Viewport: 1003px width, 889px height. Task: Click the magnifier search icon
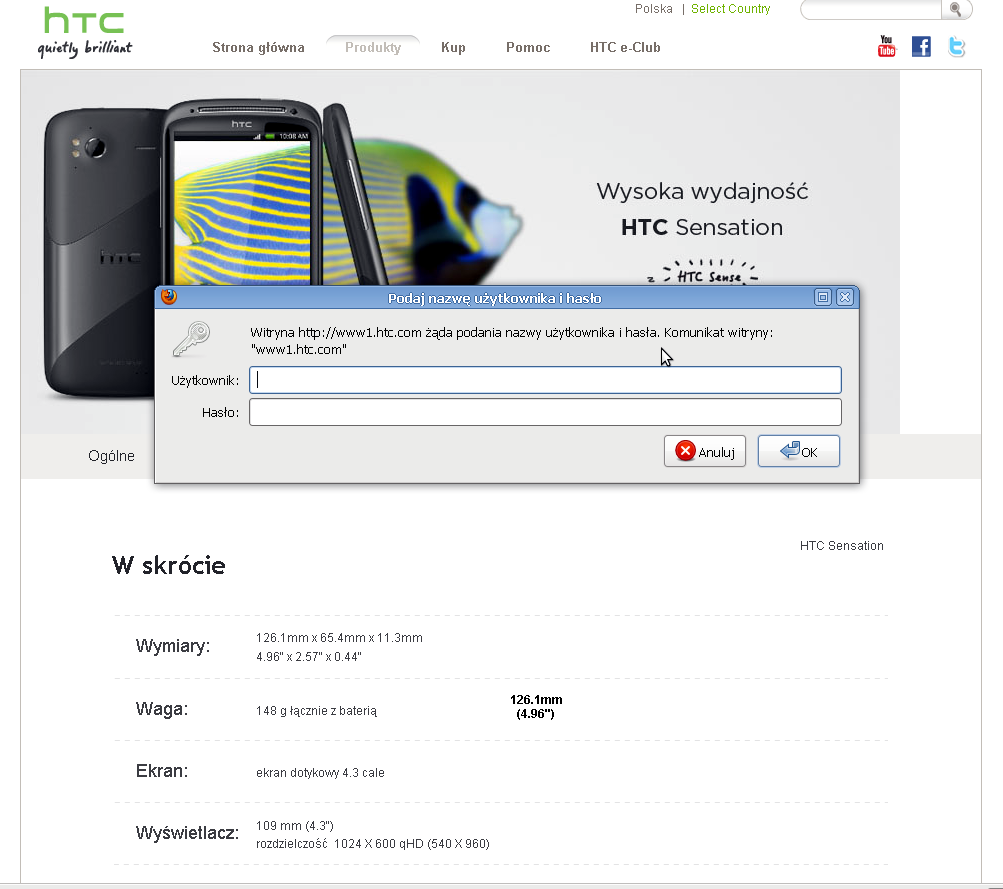956,10
